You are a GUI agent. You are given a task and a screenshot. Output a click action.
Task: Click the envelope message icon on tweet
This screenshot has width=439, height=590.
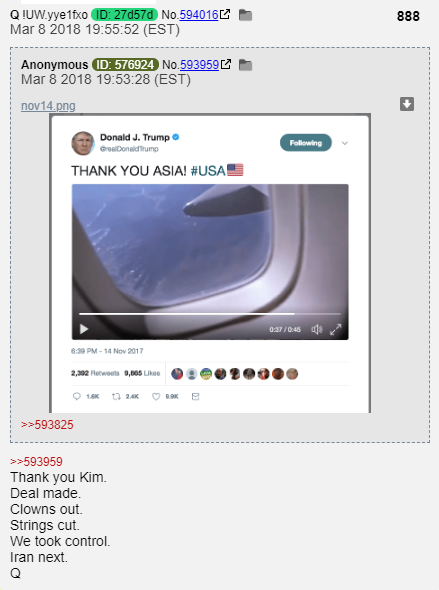pyautogui.click(x=195, y=396)
